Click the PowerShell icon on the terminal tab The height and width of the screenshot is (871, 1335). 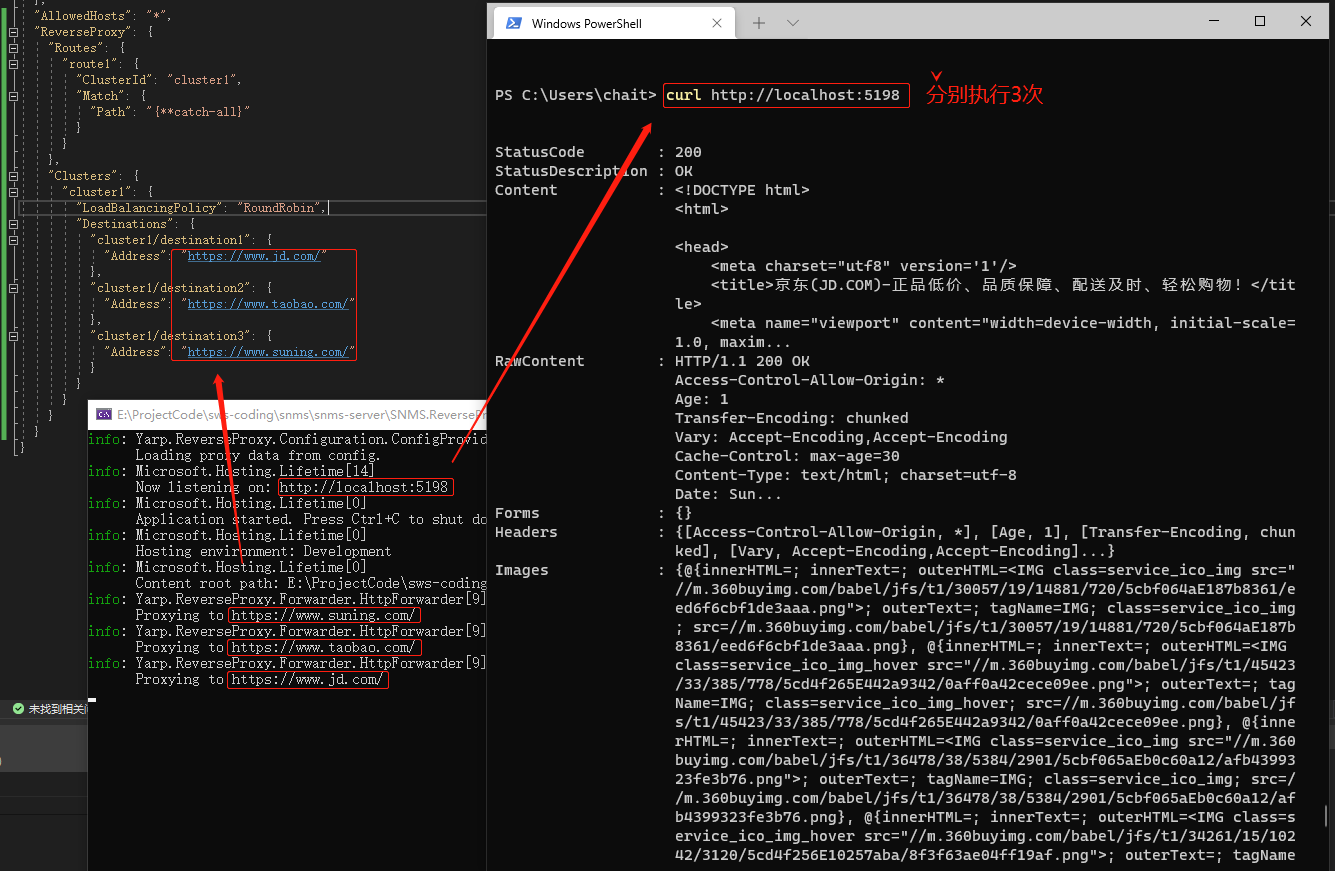click(x=514, y=22)
